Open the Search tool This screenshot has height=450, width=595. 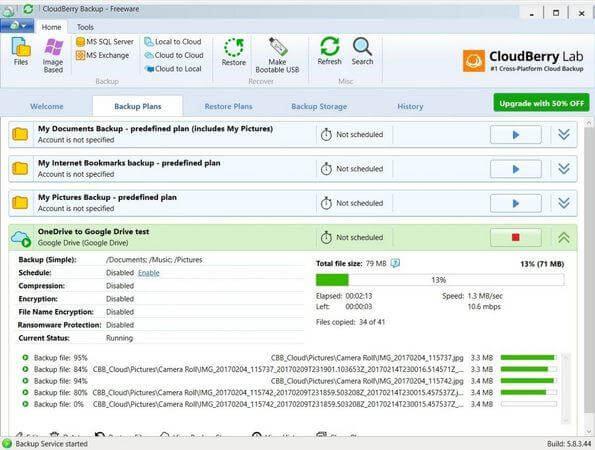point(362,51)
